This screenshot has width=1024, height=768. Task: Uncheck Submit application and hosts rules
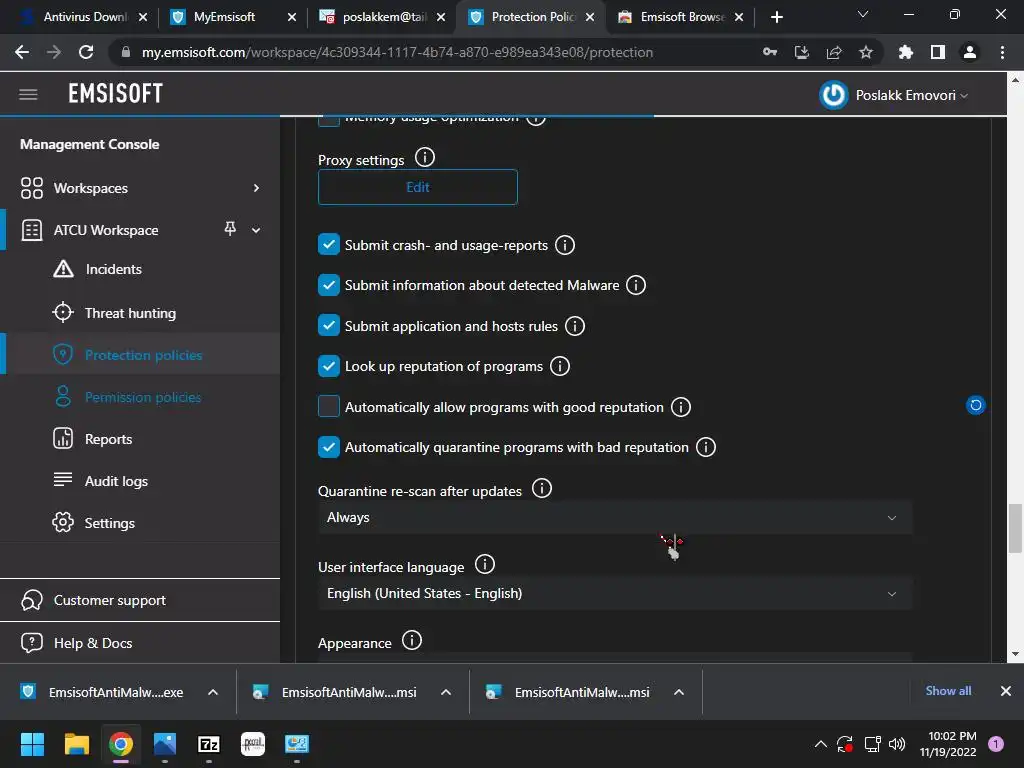328,325
